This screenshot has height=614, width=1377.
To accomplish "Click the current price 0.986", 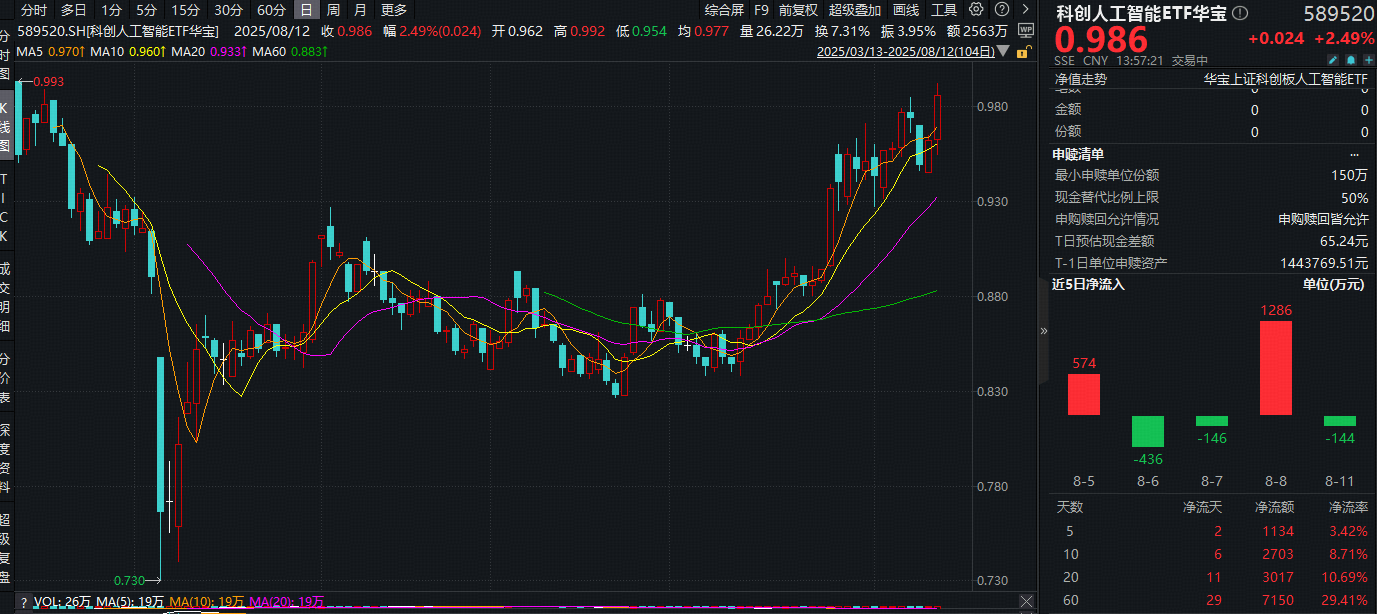I will coord(1102,41).
